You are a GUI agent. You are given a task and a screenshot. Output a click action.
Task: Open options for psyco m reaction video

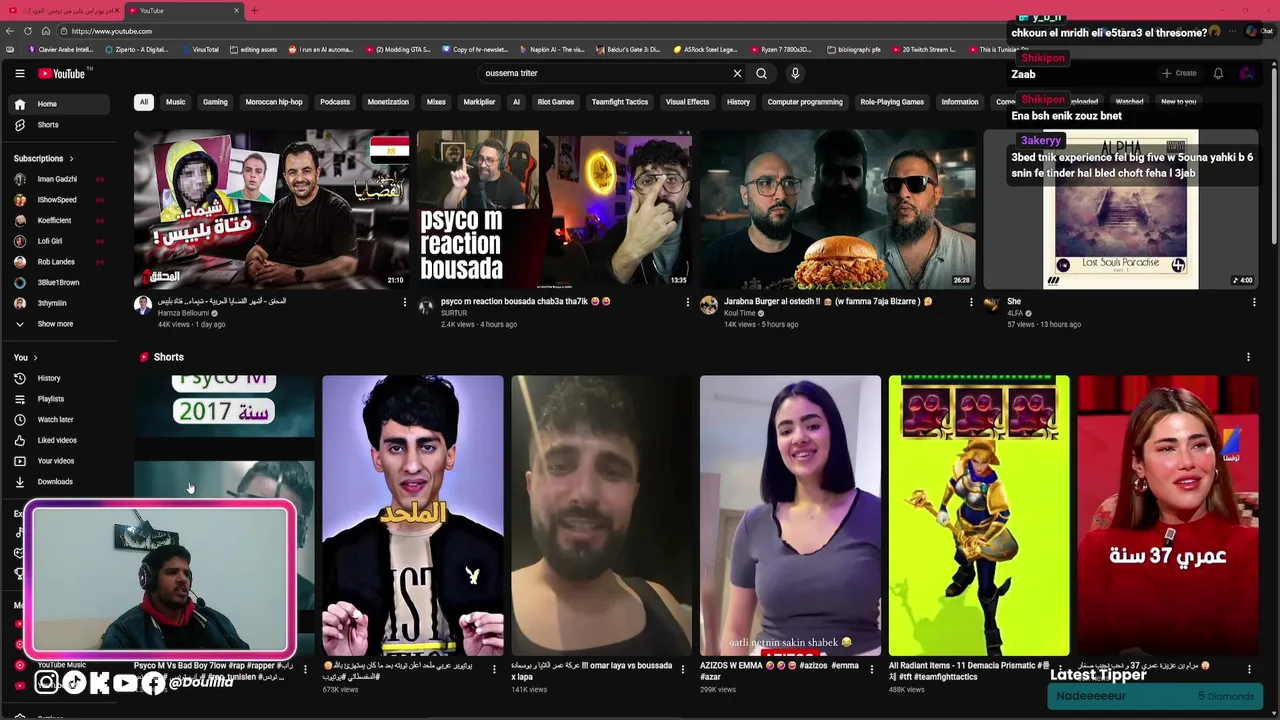pos(687,301)
